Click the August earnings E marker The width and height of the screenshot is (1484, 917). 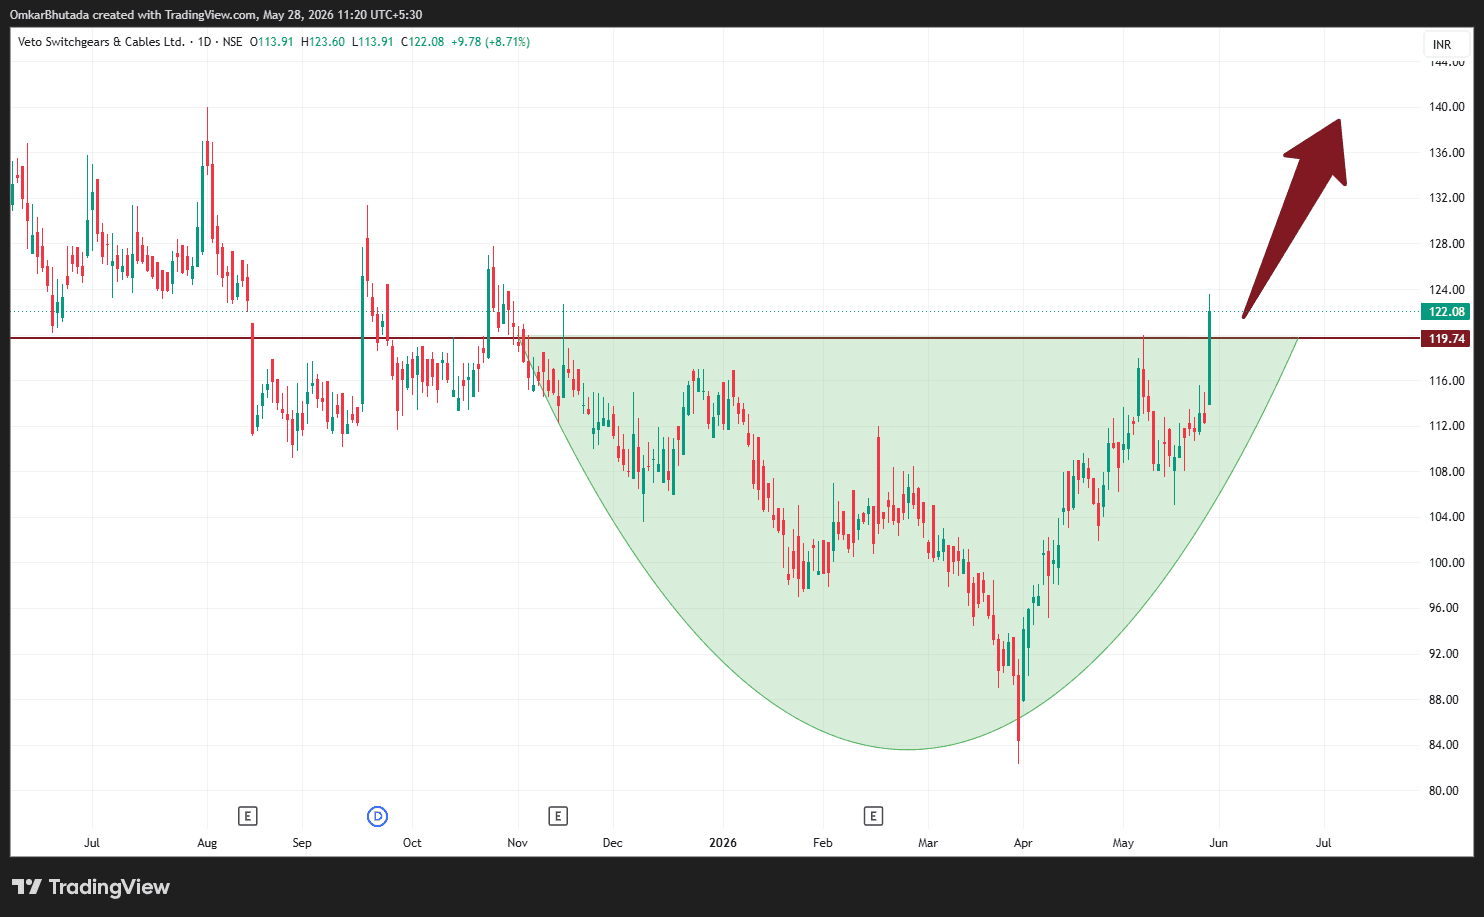coord(248,816)
